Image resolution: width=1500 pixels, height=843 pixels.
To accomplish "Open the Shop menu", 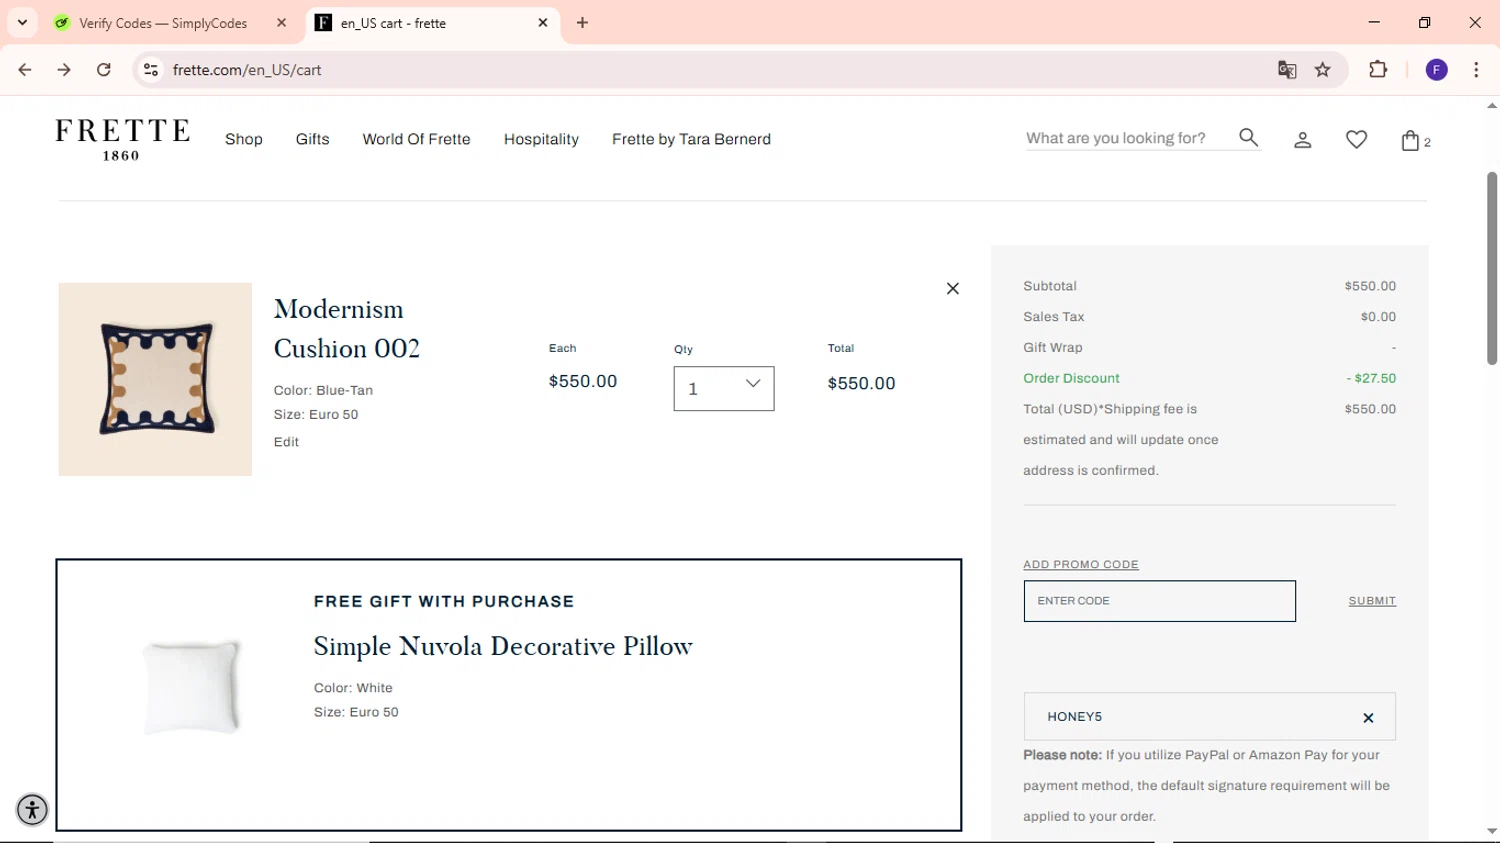I will (x=244, y=140).
